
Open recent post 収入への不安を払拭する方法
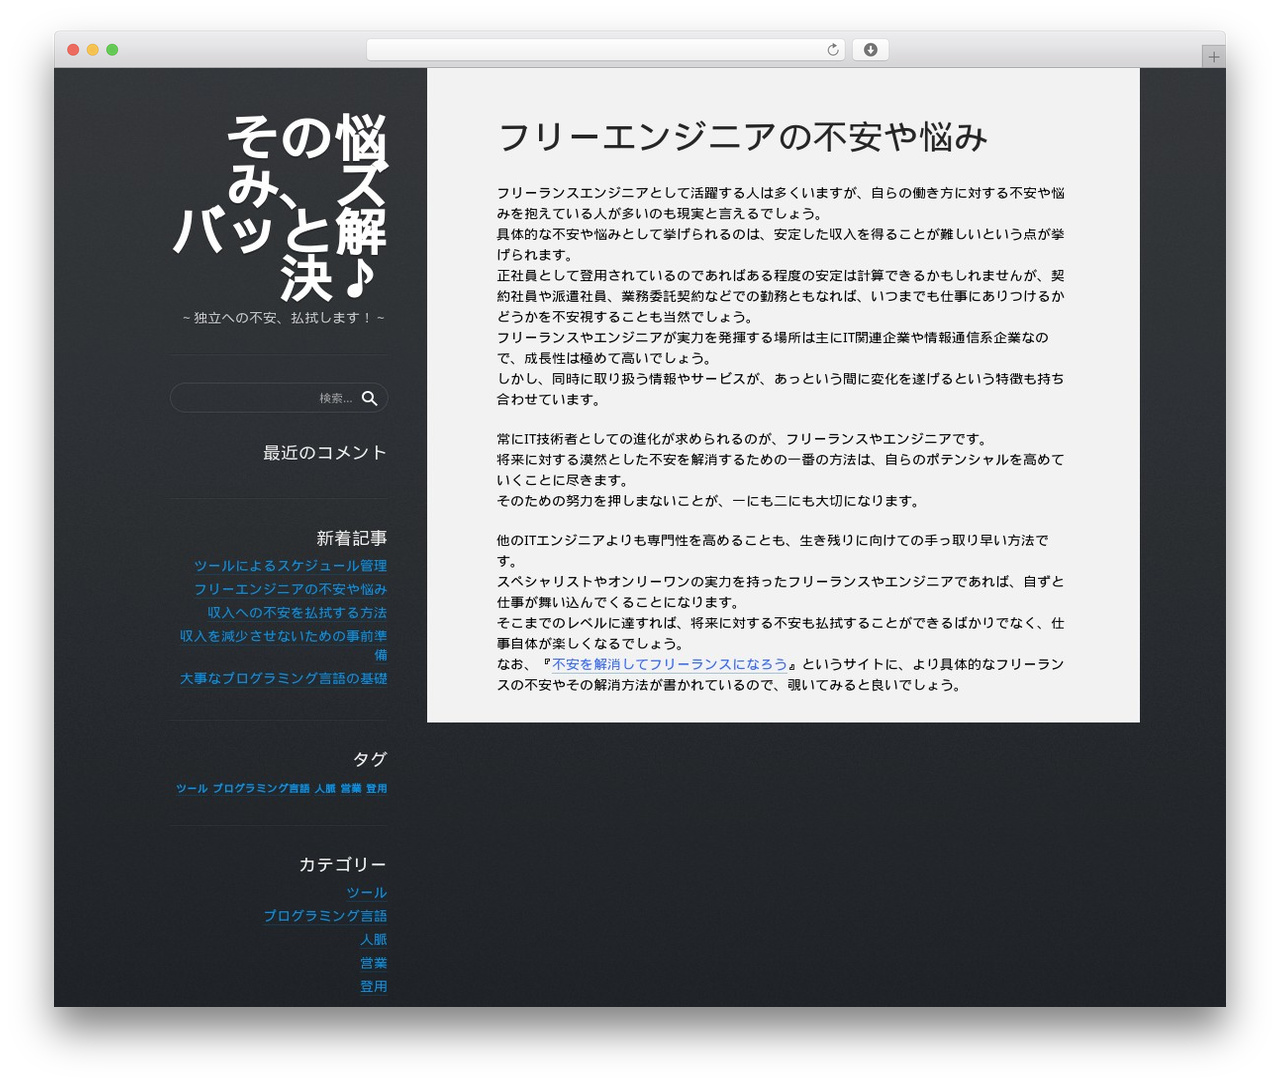click(297, 612)
